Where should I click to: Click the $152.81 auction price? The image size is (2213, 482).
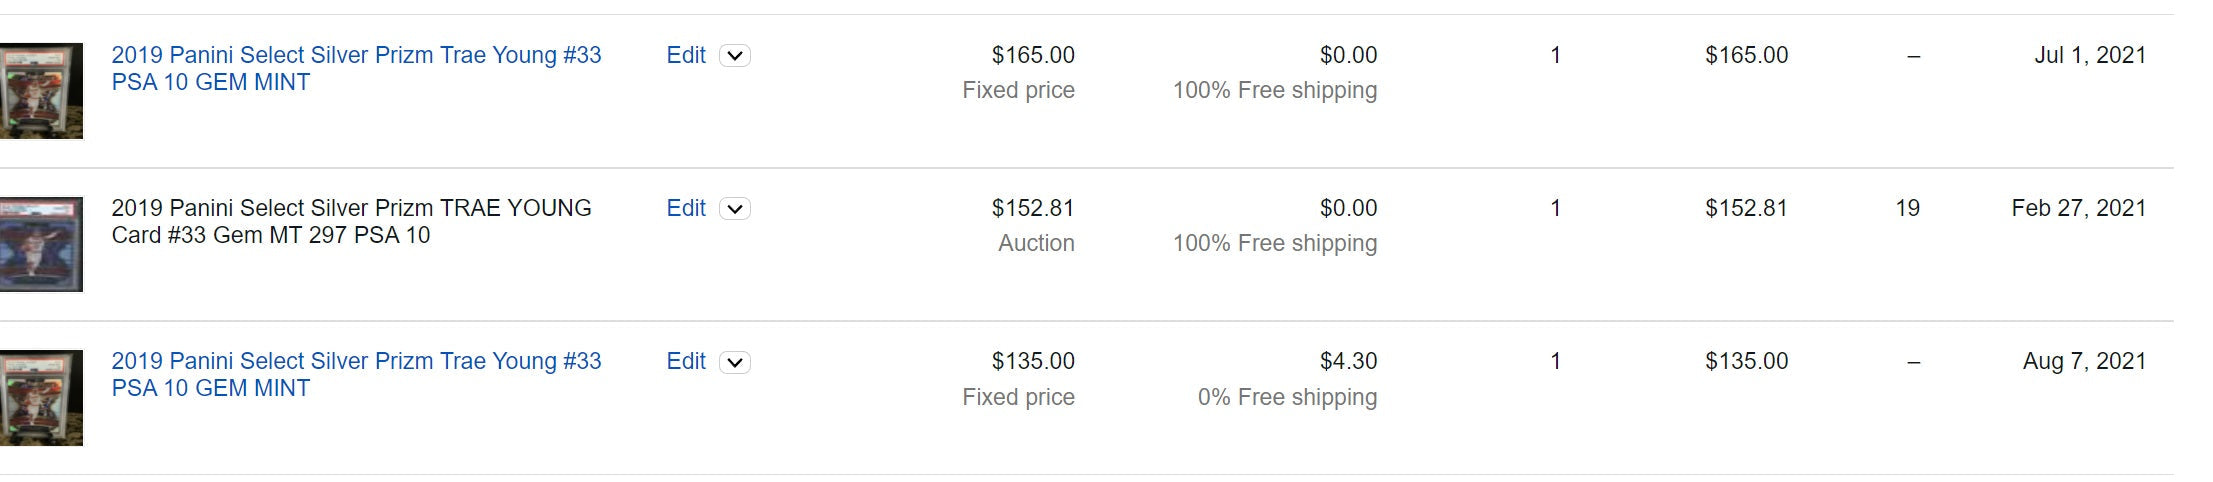[1033, 208]
